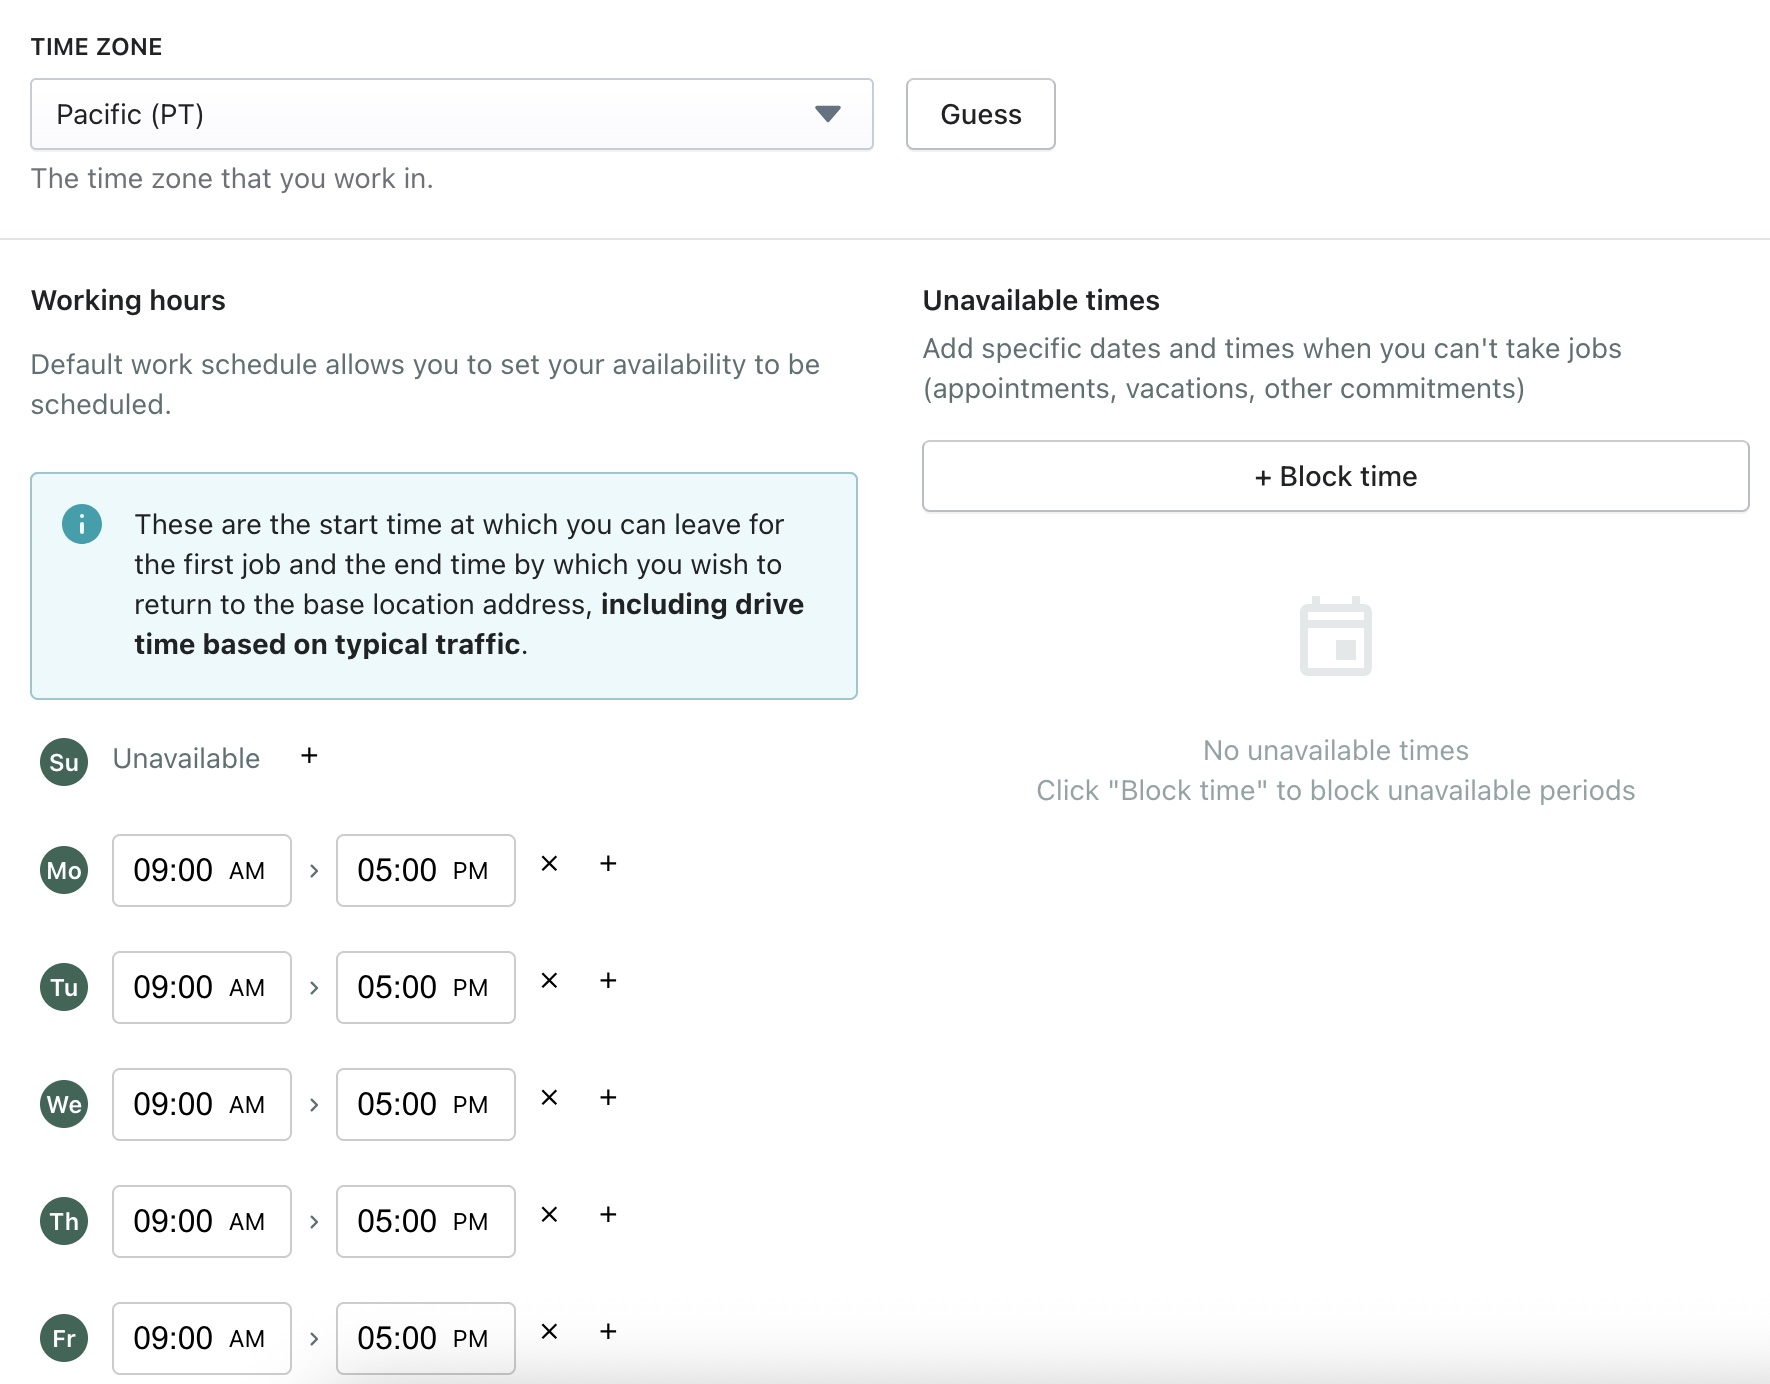Open the Pacific (PT) time zone dropdown
This screenshot has height=1384, width=1770.
point(451,114)
